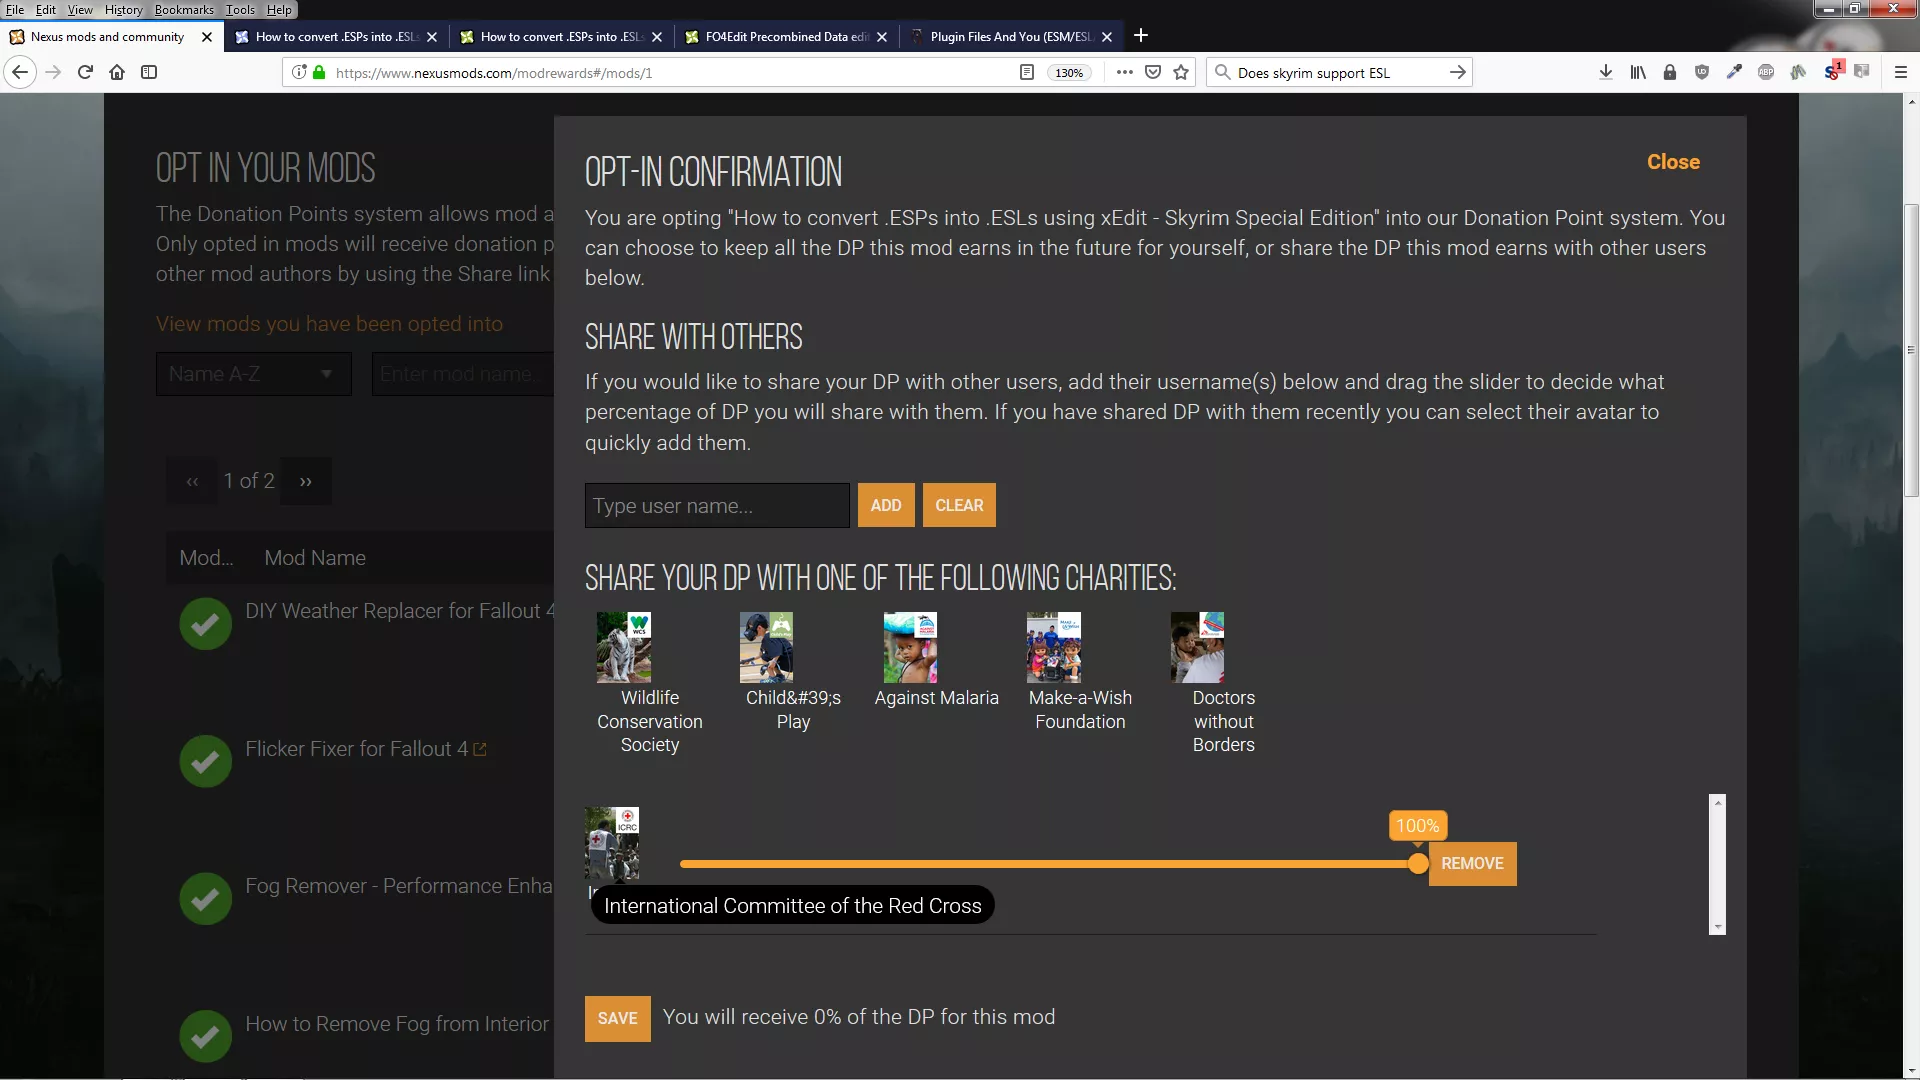Submit the search with the arrow
This screenshot has width=1920, height=1080.
pos(1457,72)
